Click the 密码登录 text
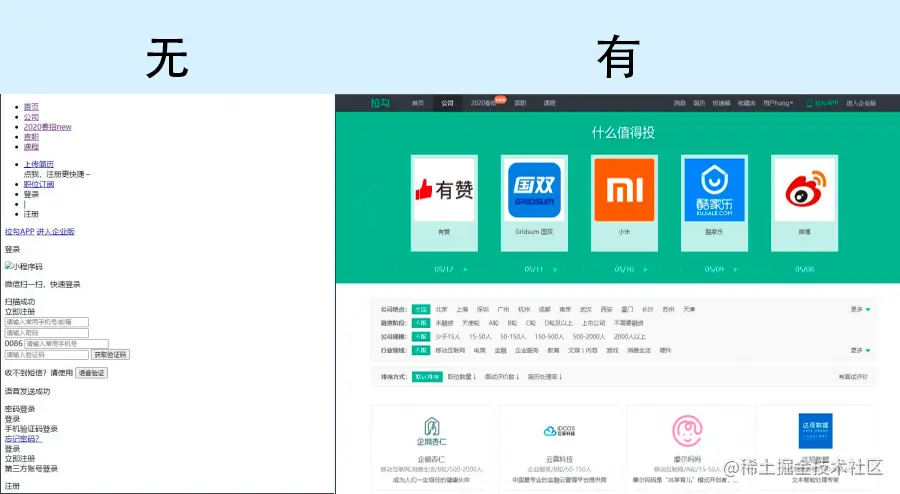The image size is (900, 494). click(x=20, y=409)
